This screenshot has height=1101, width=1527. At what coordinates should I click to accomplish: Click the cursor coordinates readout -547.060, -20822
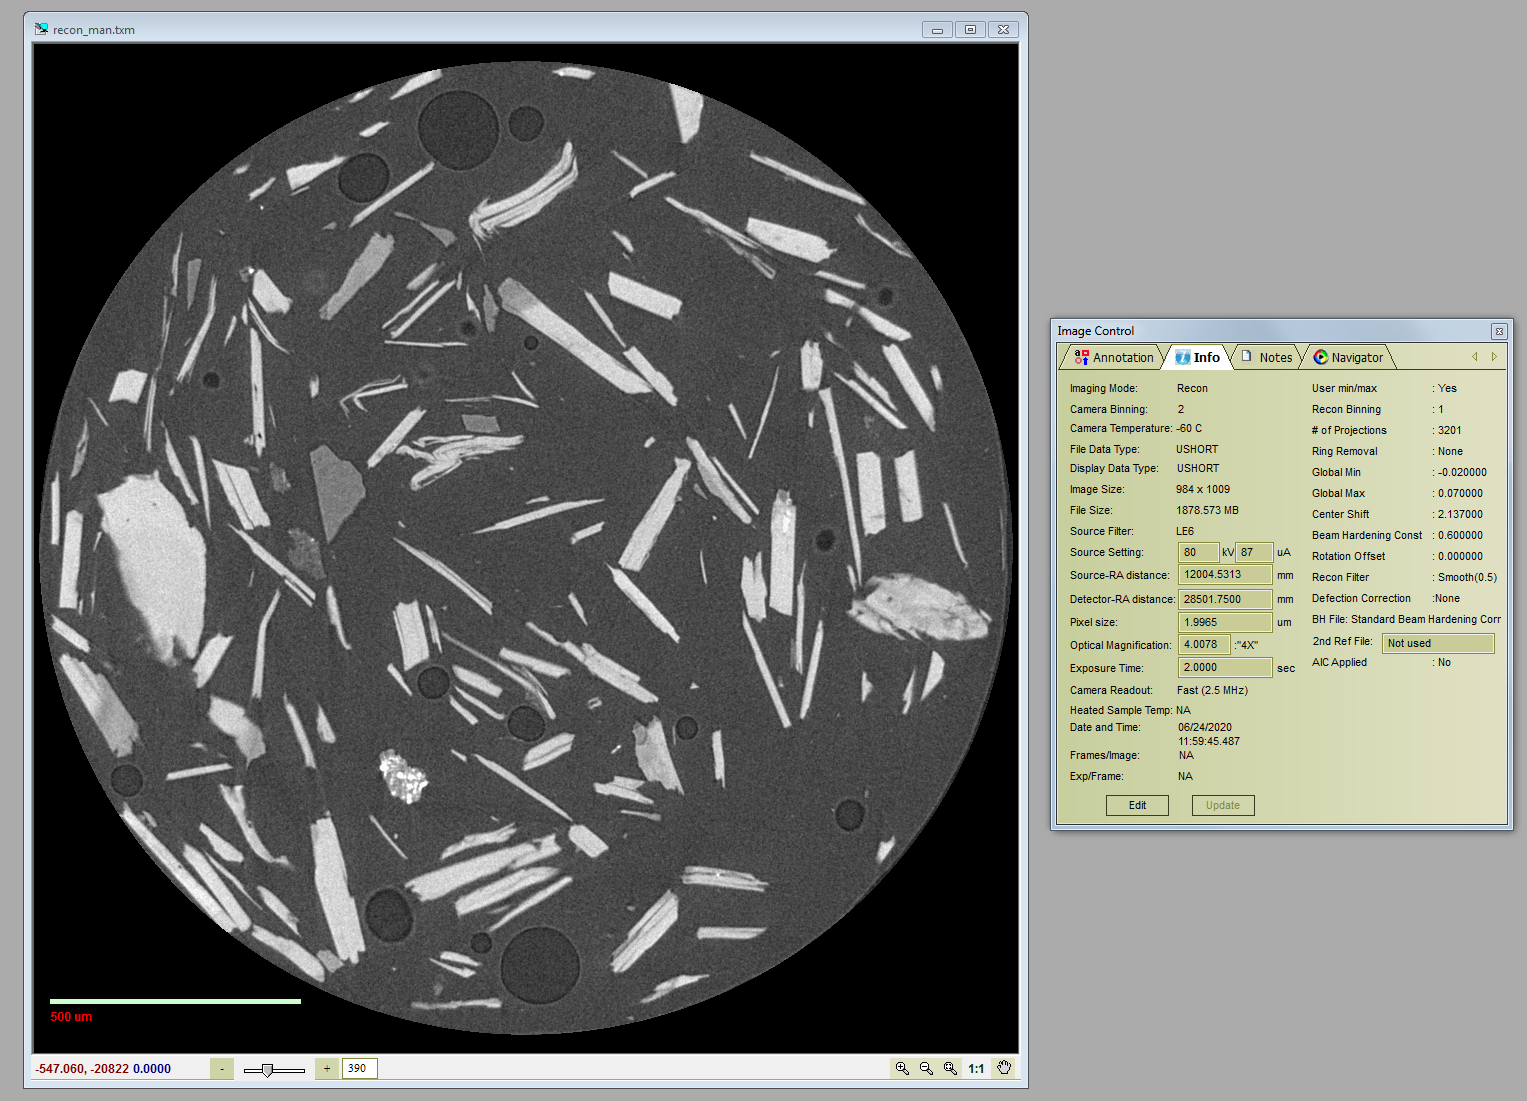(82, 1069)
